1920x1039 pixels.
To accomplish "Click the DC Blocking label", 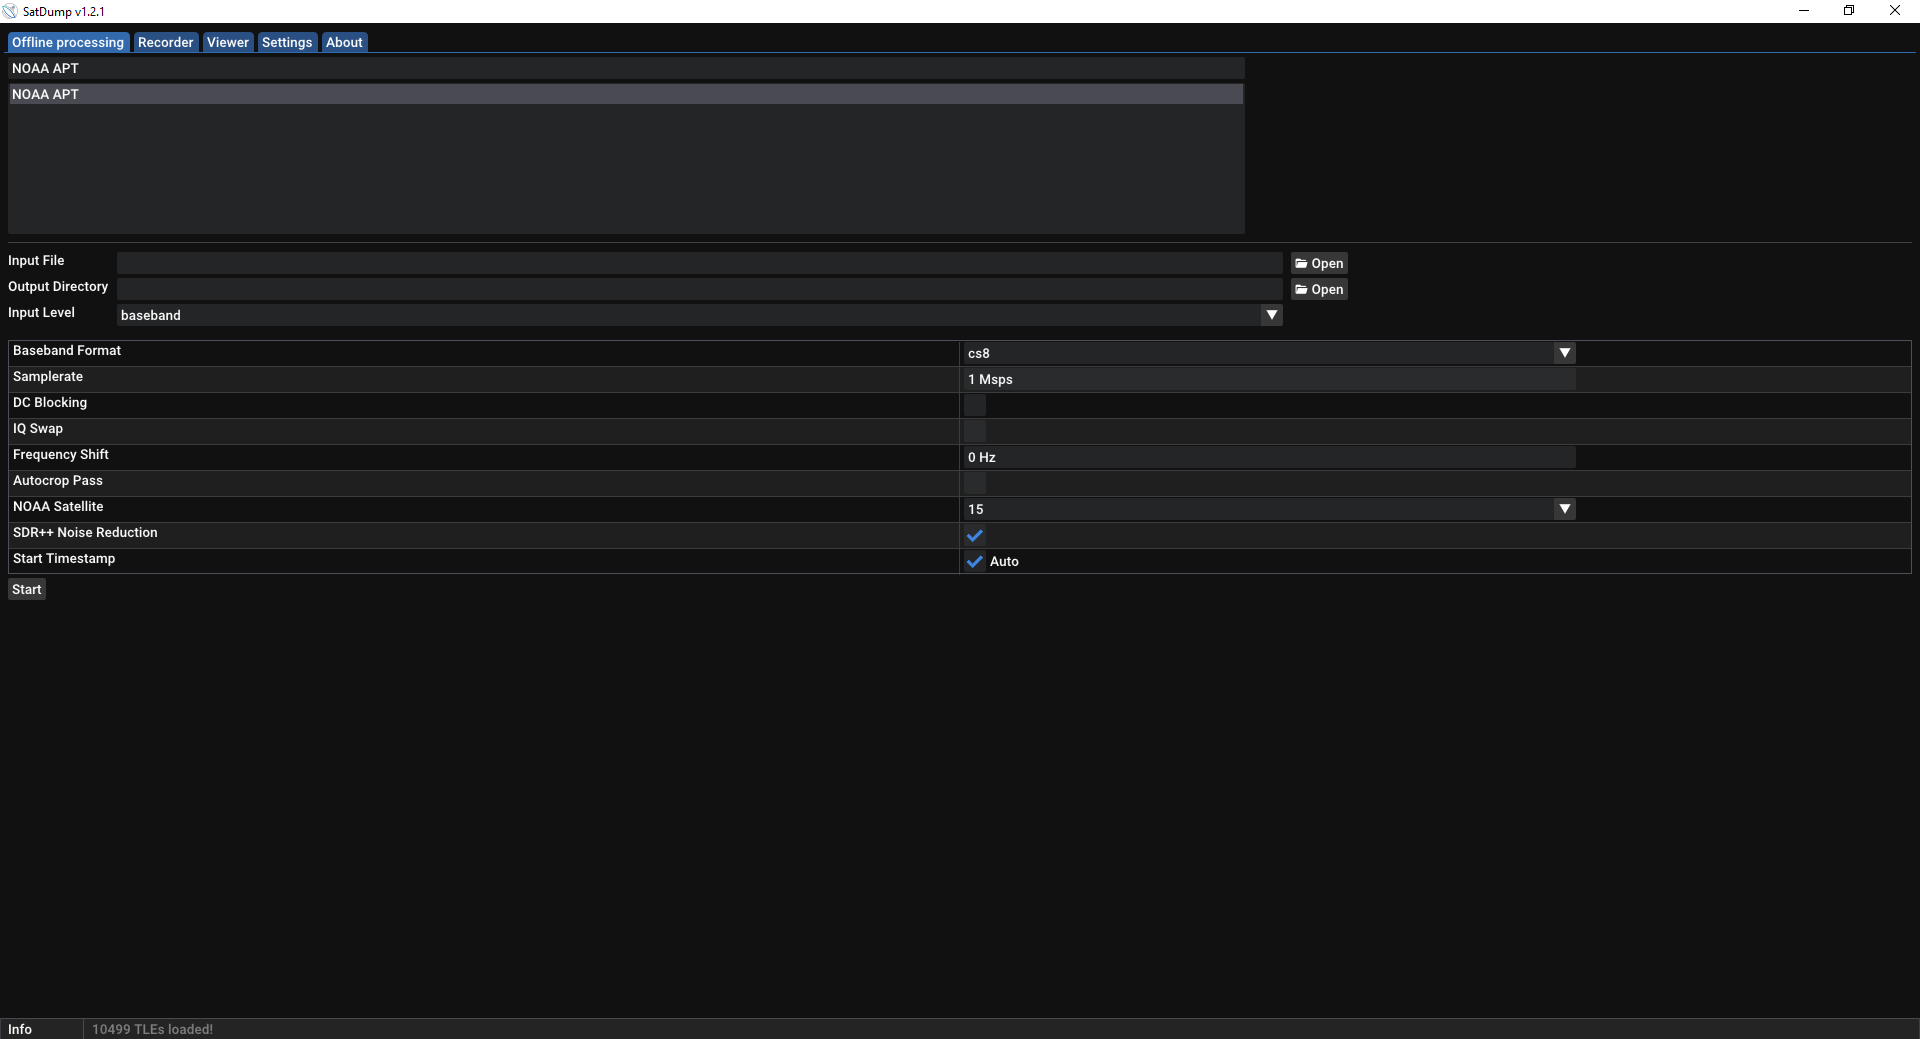I will 50,402.
